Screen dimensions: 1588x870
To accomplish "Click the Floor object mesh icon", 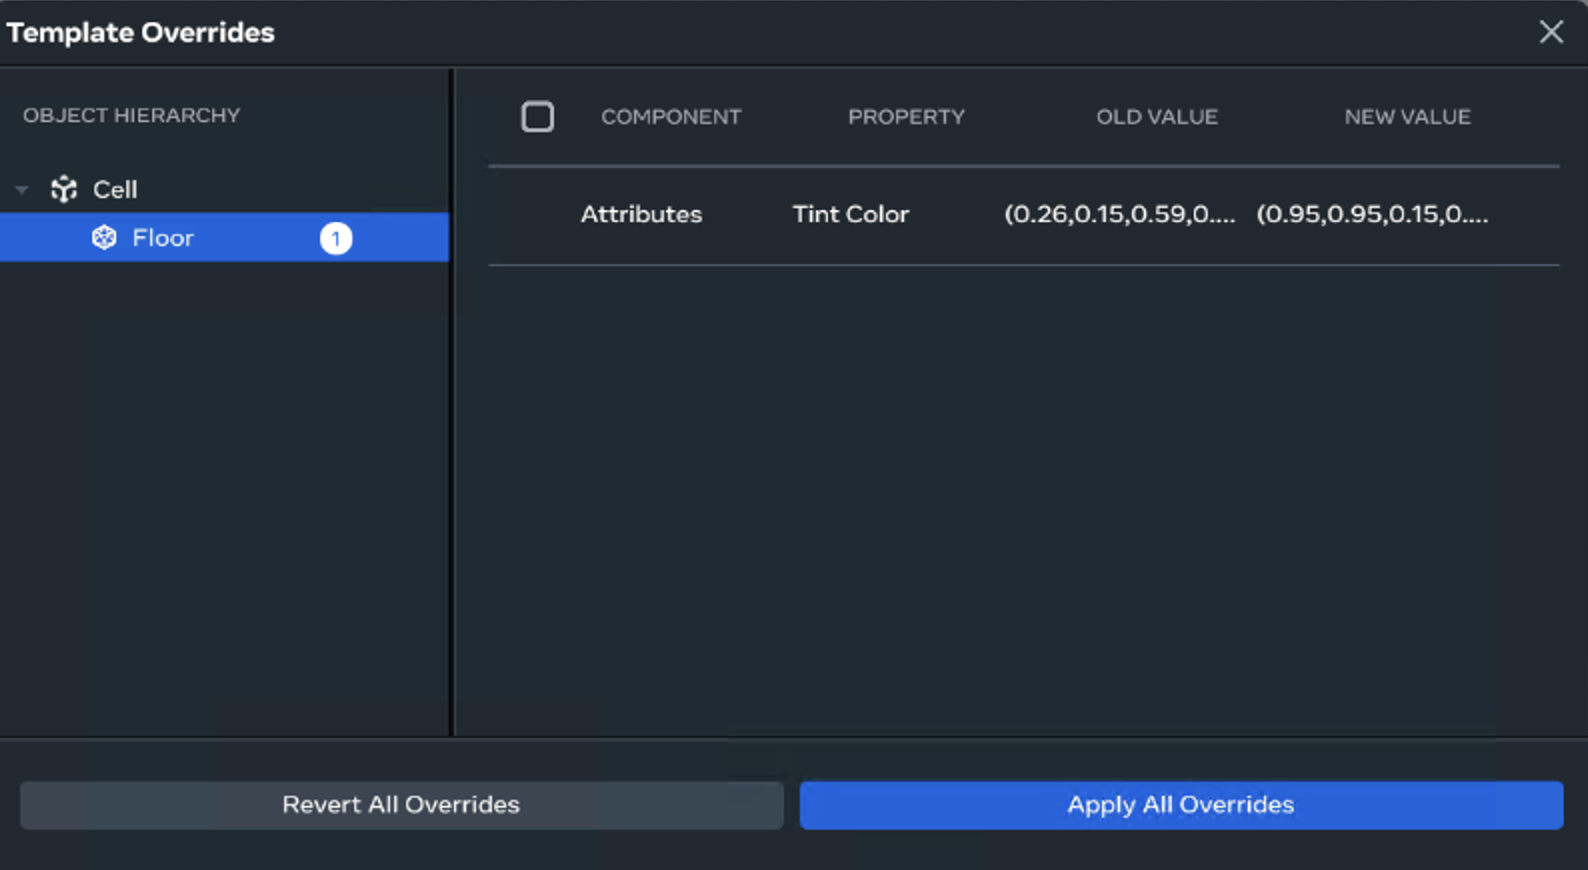I will point(104,238).
